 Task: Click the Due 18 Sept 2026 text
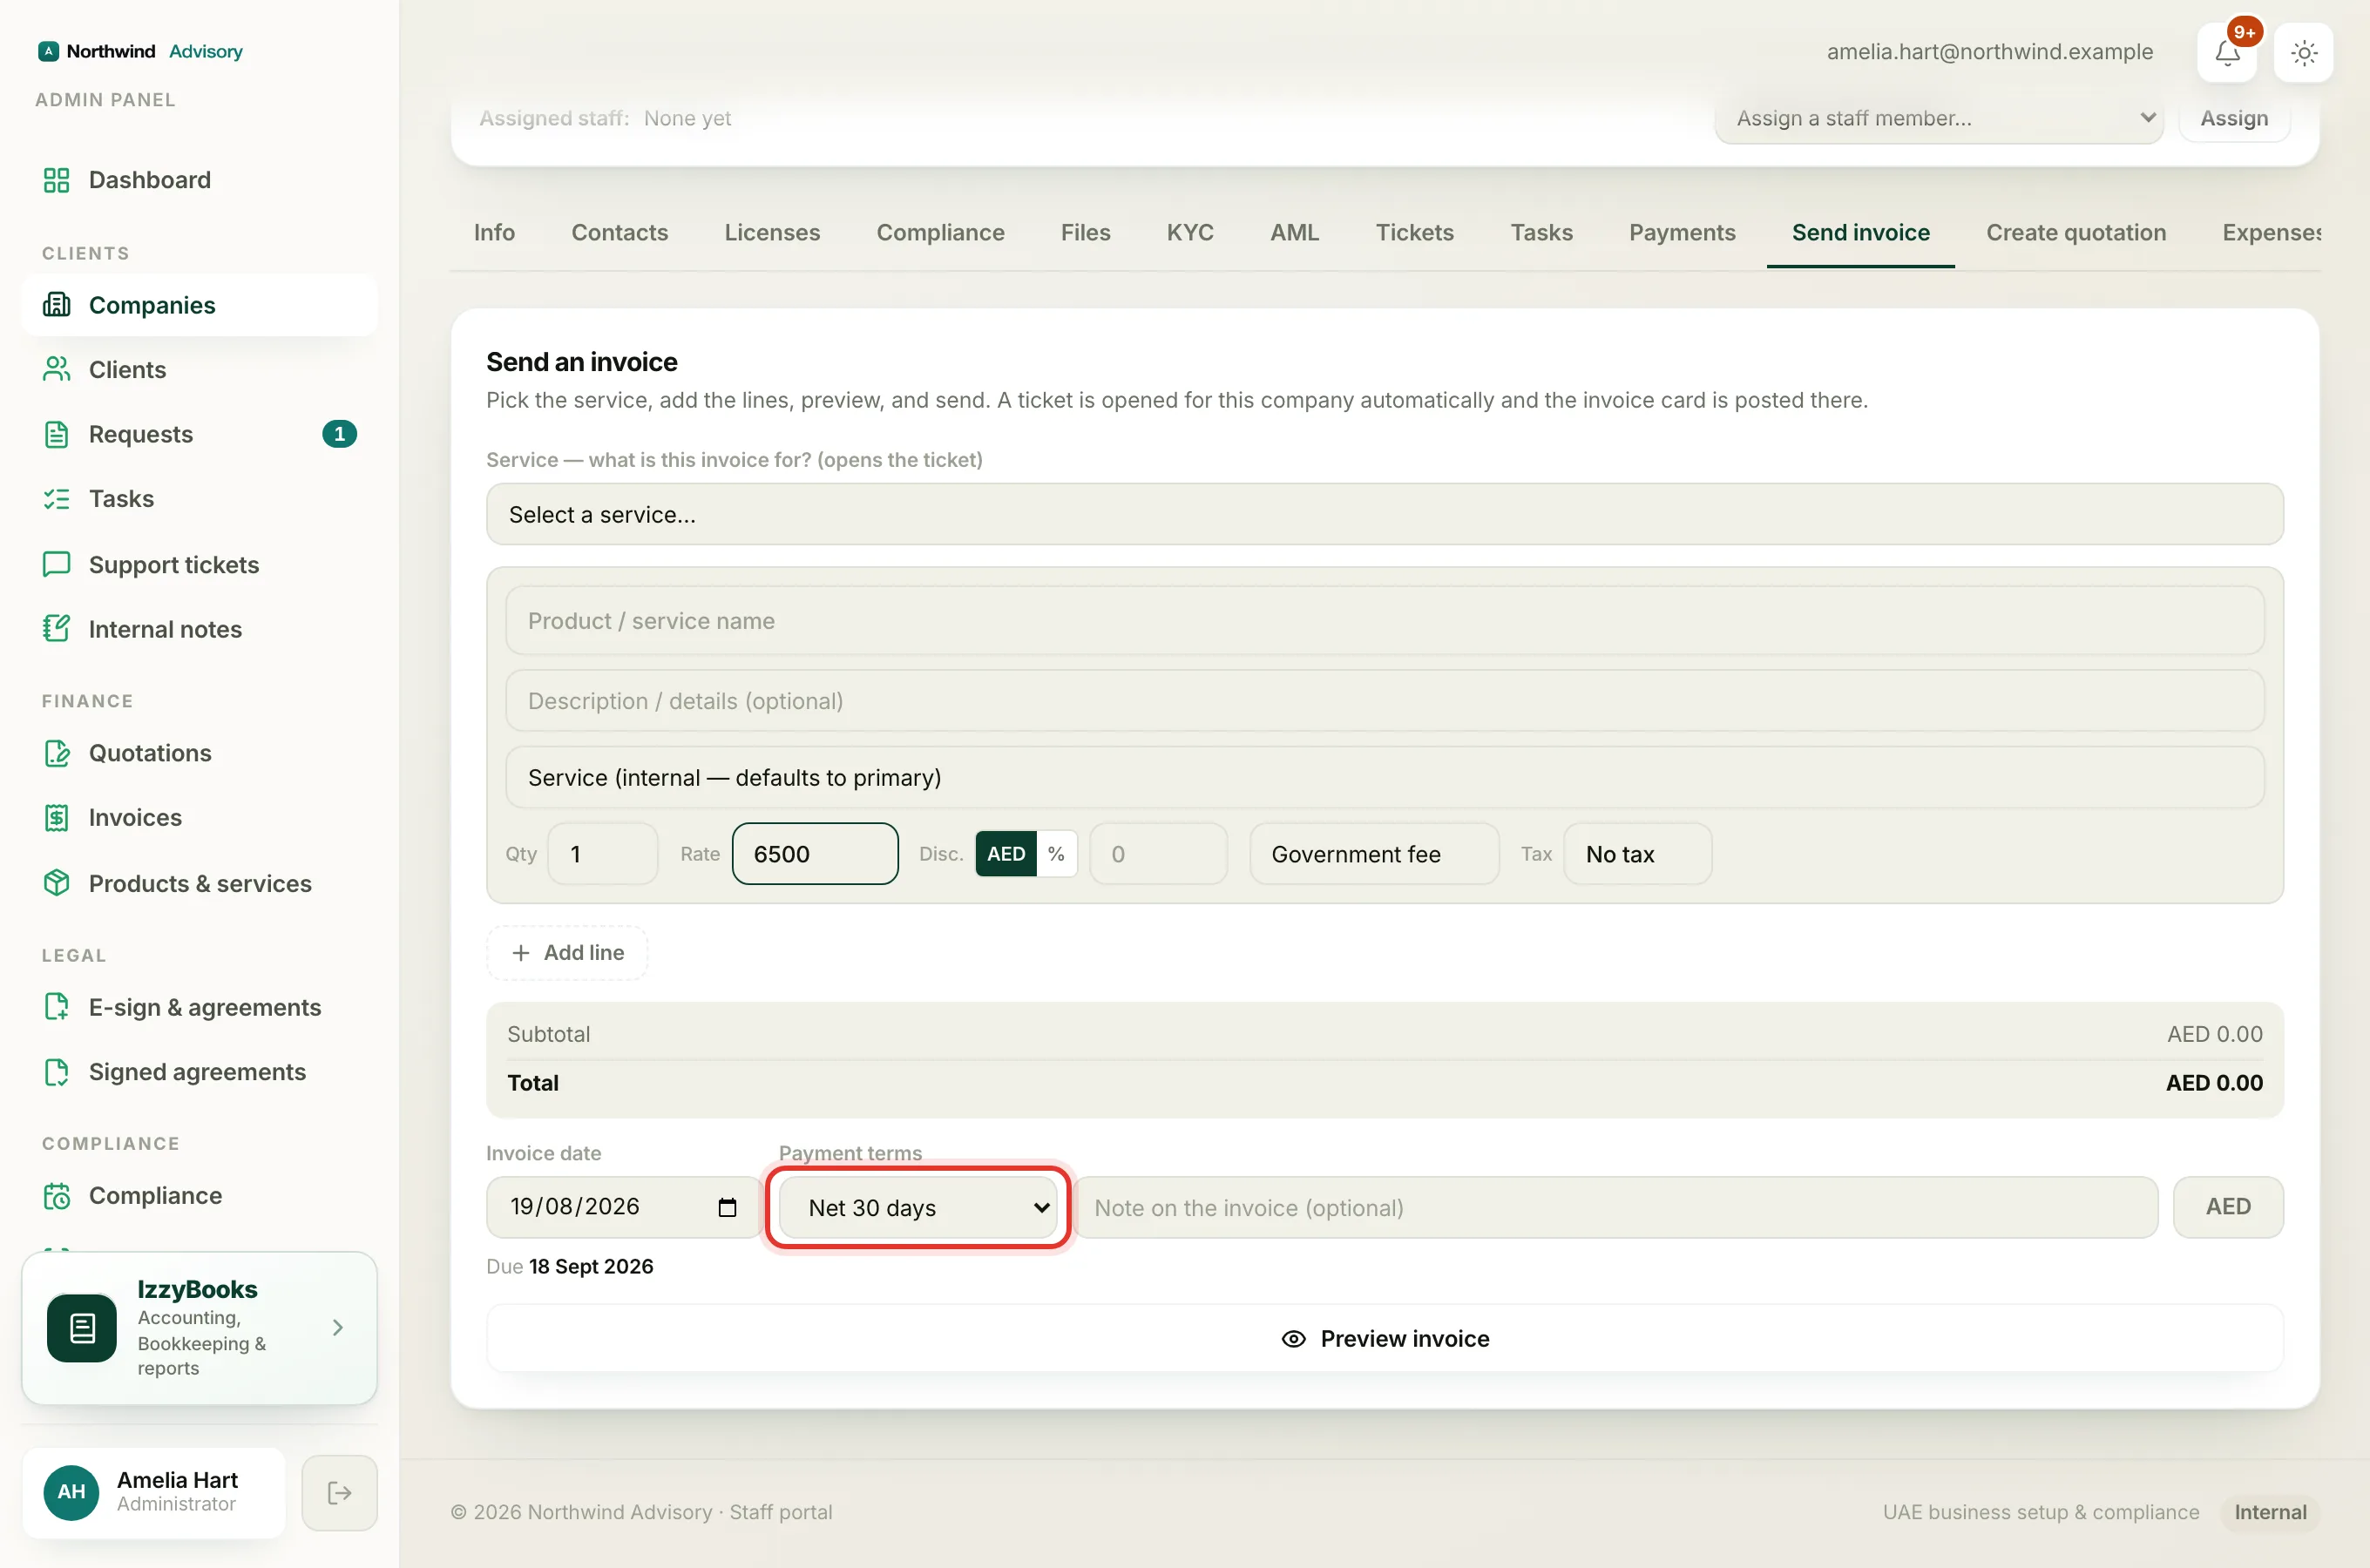click(x=569, y=1267)
